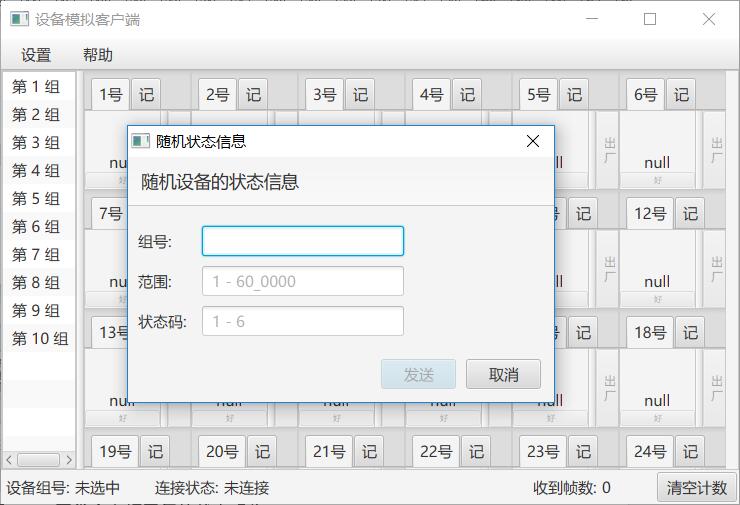Screen dimensions: 740x505
Task: Maximize the 设备模拟客户端 window
Action: [x=650, y=19]
